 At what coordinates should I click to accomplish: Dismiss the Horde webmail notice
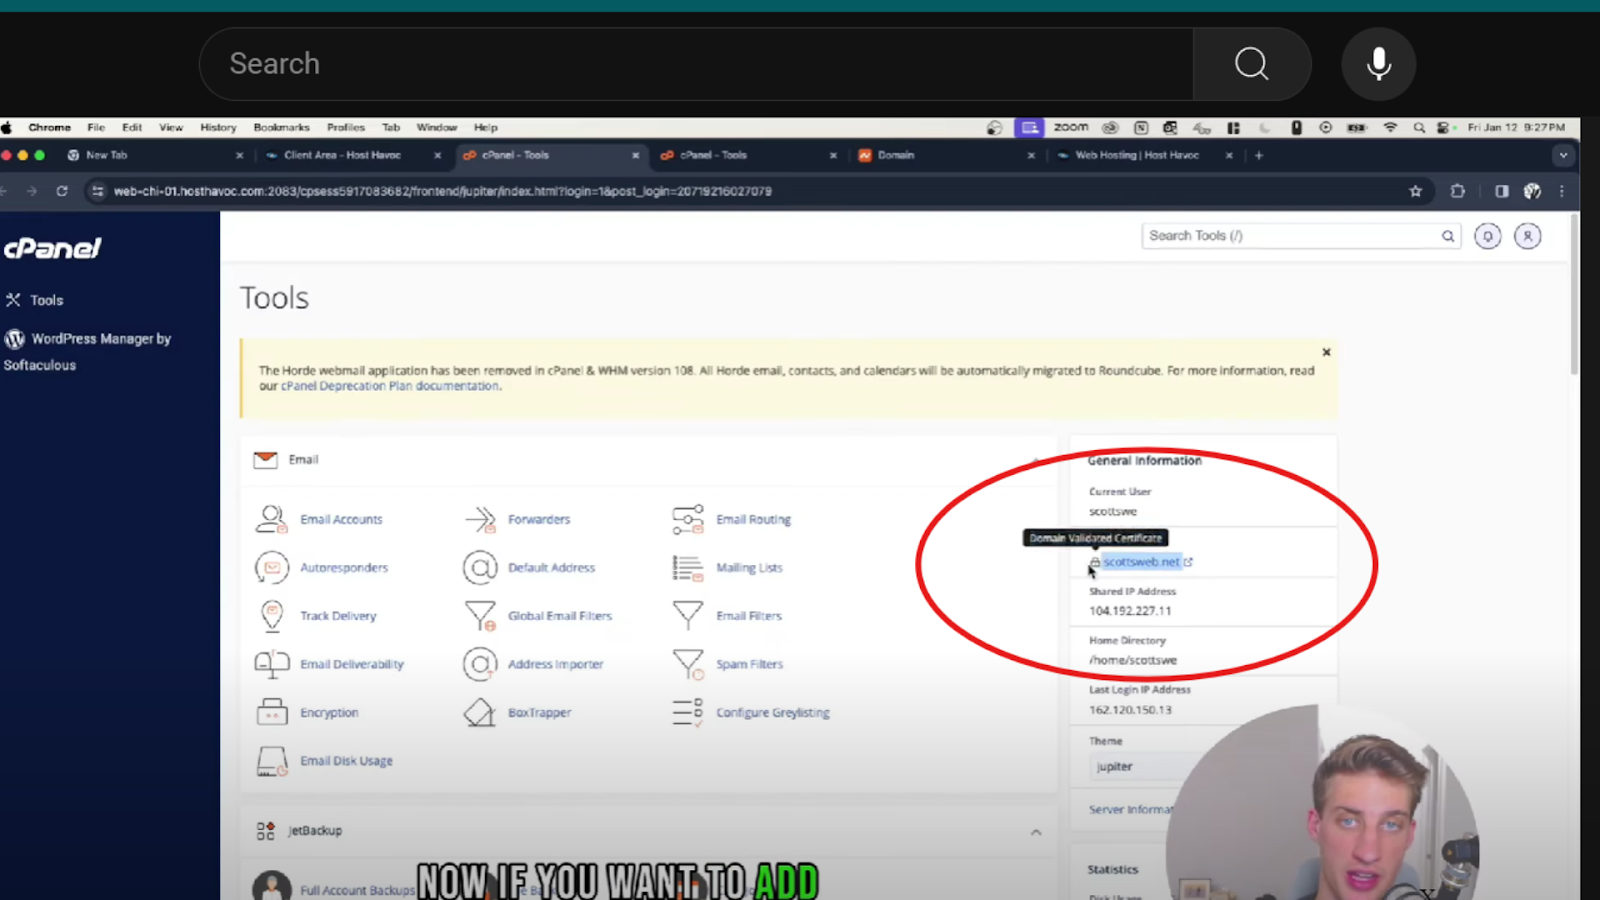click(x=1326, y=352)
